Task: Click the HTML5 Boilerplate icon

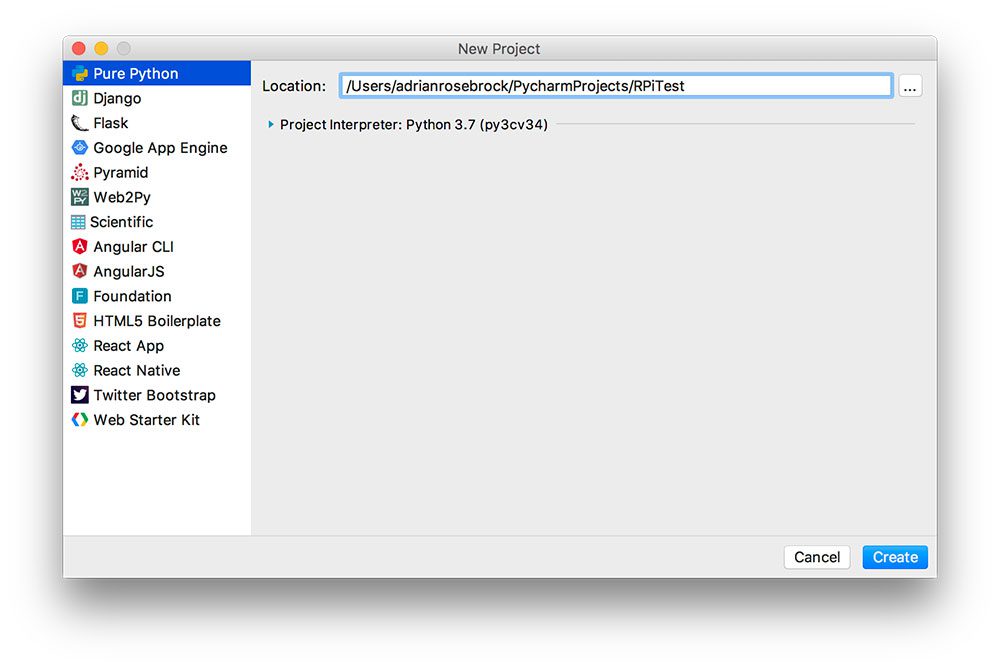Action: (x=80, y=321)
